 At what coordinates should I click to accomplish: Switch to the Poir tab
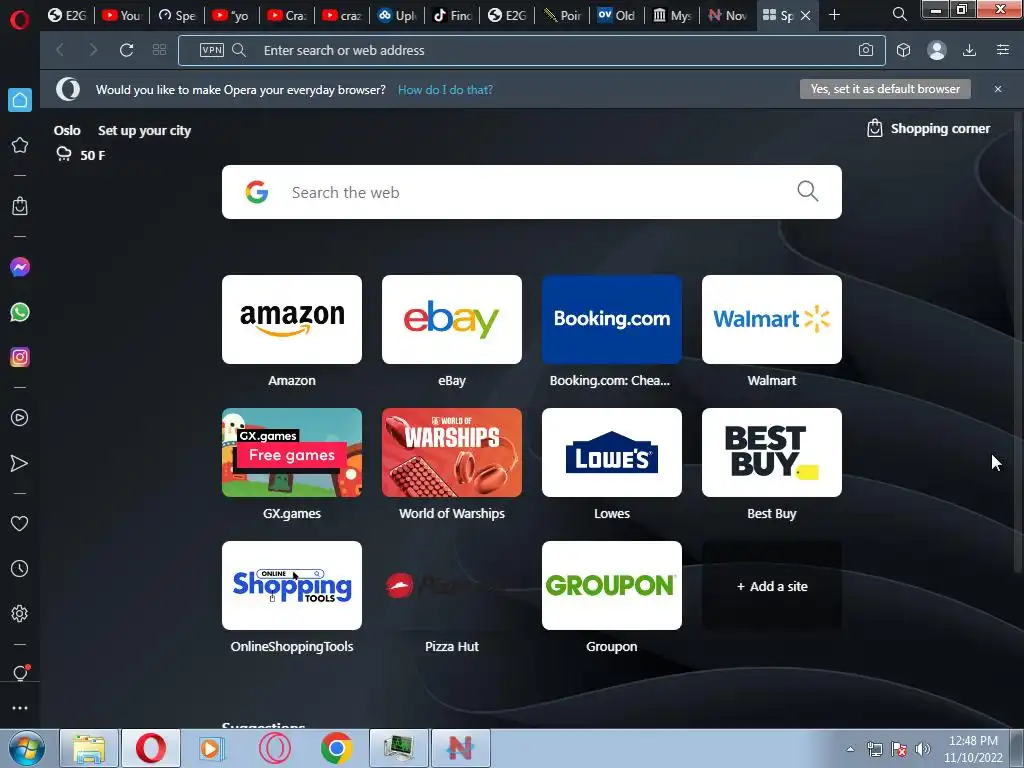pos(562,15)
